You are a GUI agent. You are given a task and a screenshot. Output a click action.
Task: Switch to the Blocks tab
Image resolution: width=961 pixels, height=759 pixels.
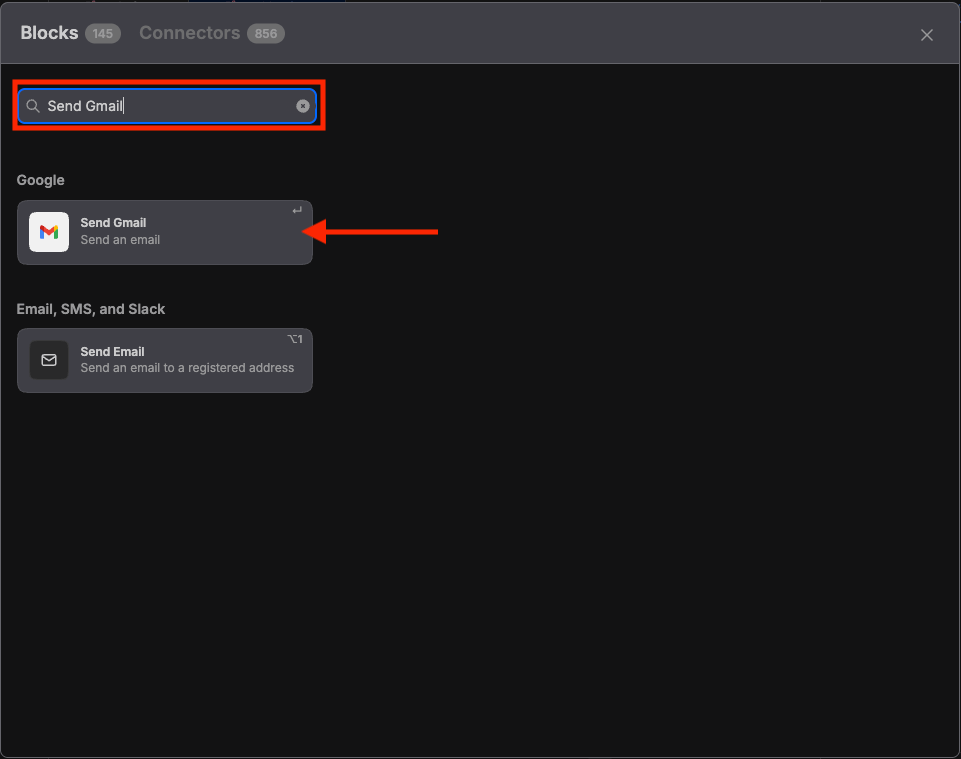tap(48, 32)
